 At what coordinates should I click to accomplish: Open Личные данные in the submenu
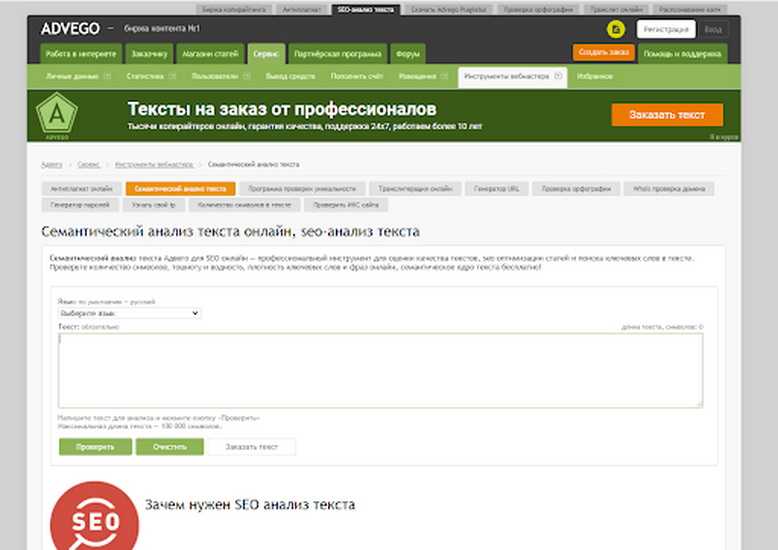[72, 76]
